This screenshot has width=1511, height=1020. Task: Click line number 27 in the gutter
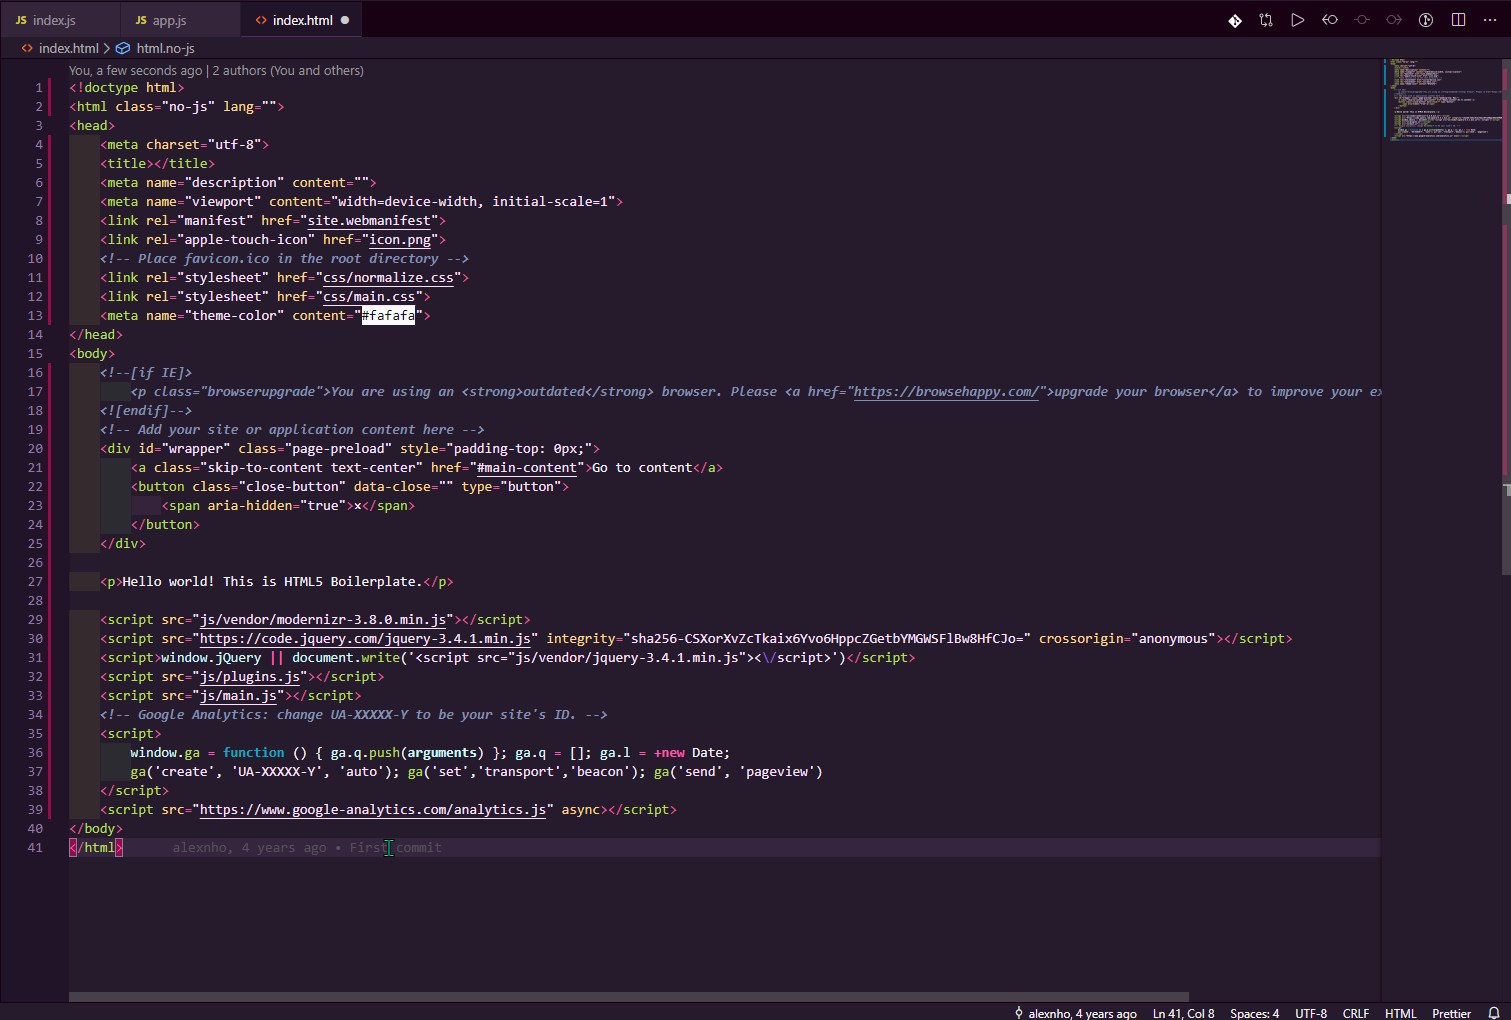coord(35,581)
